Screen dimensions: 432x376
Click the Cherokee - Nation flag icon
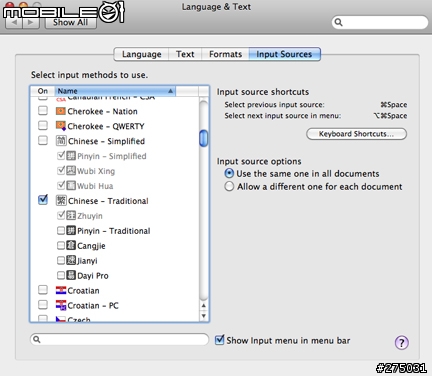(x=61, y=111)
